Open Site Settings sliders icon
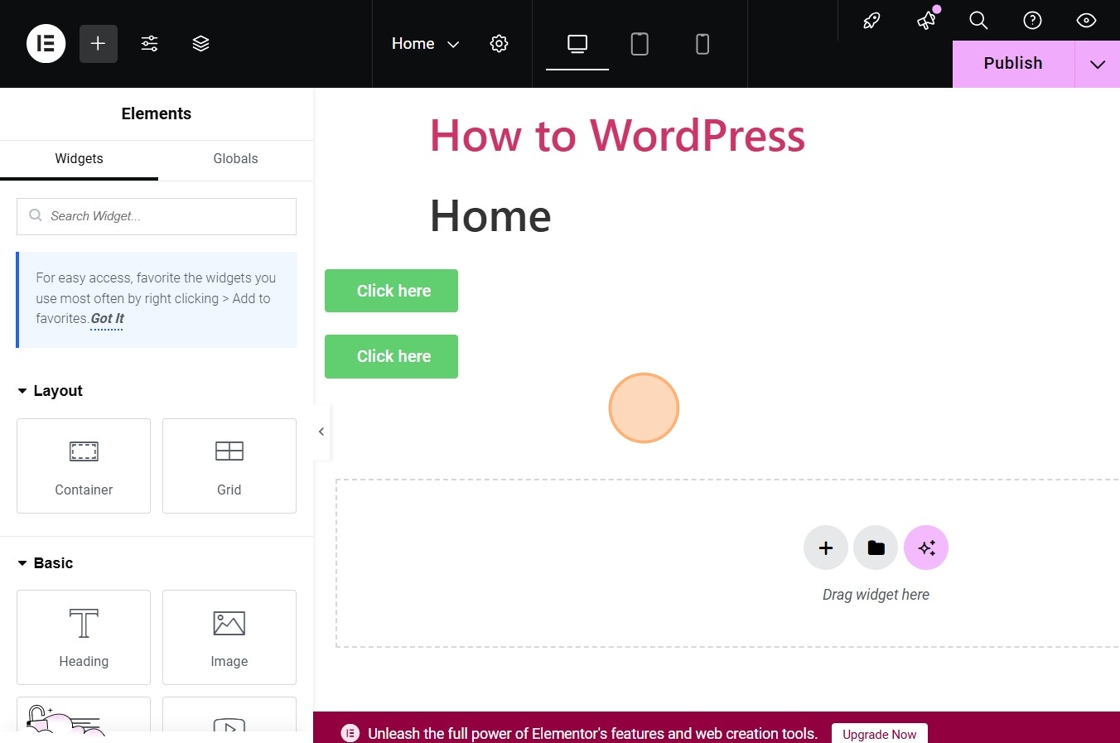Viewport: 1120px width, 743px height. (149, 44)
